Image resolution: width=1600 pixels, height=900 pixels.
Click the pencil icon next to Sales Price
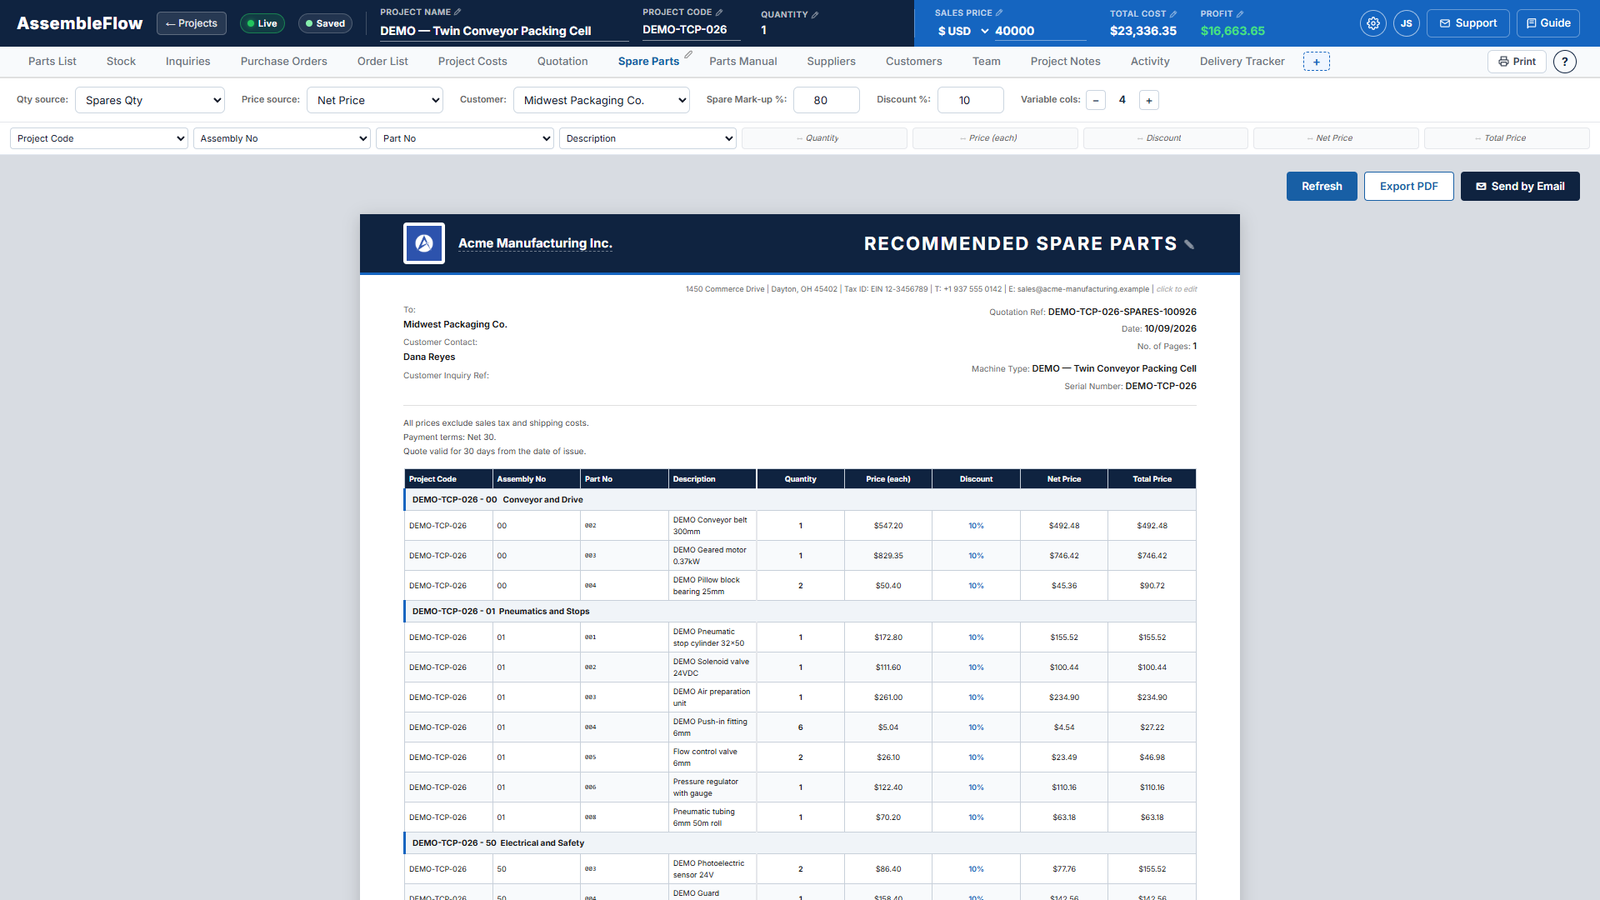[999, 13]
